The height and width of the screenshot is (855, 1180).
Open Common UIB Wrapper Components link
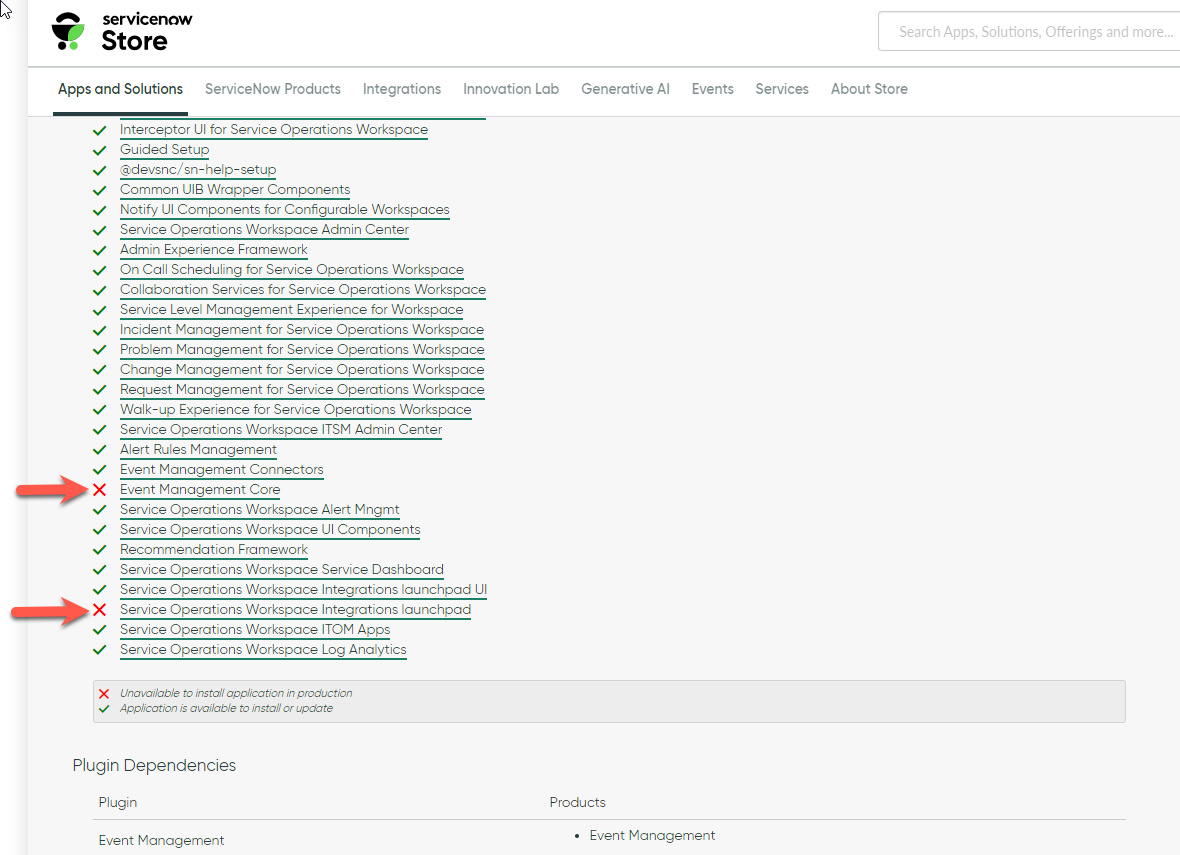point(235,190)
